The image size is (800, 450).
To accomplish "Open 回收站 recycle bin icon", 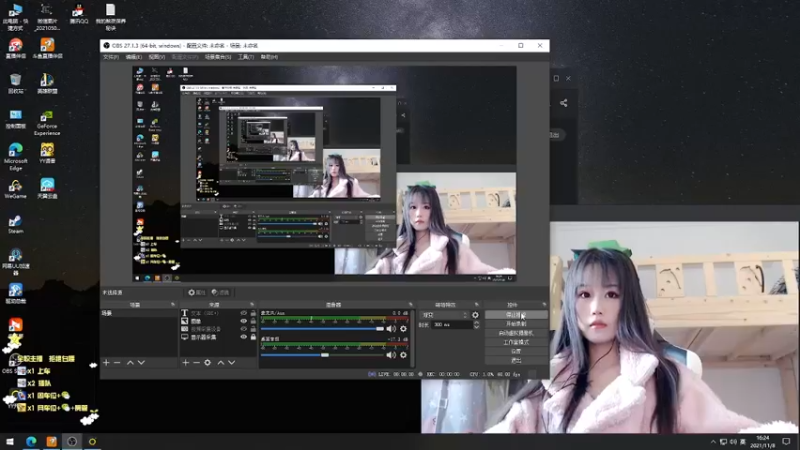I will [15, 84].
